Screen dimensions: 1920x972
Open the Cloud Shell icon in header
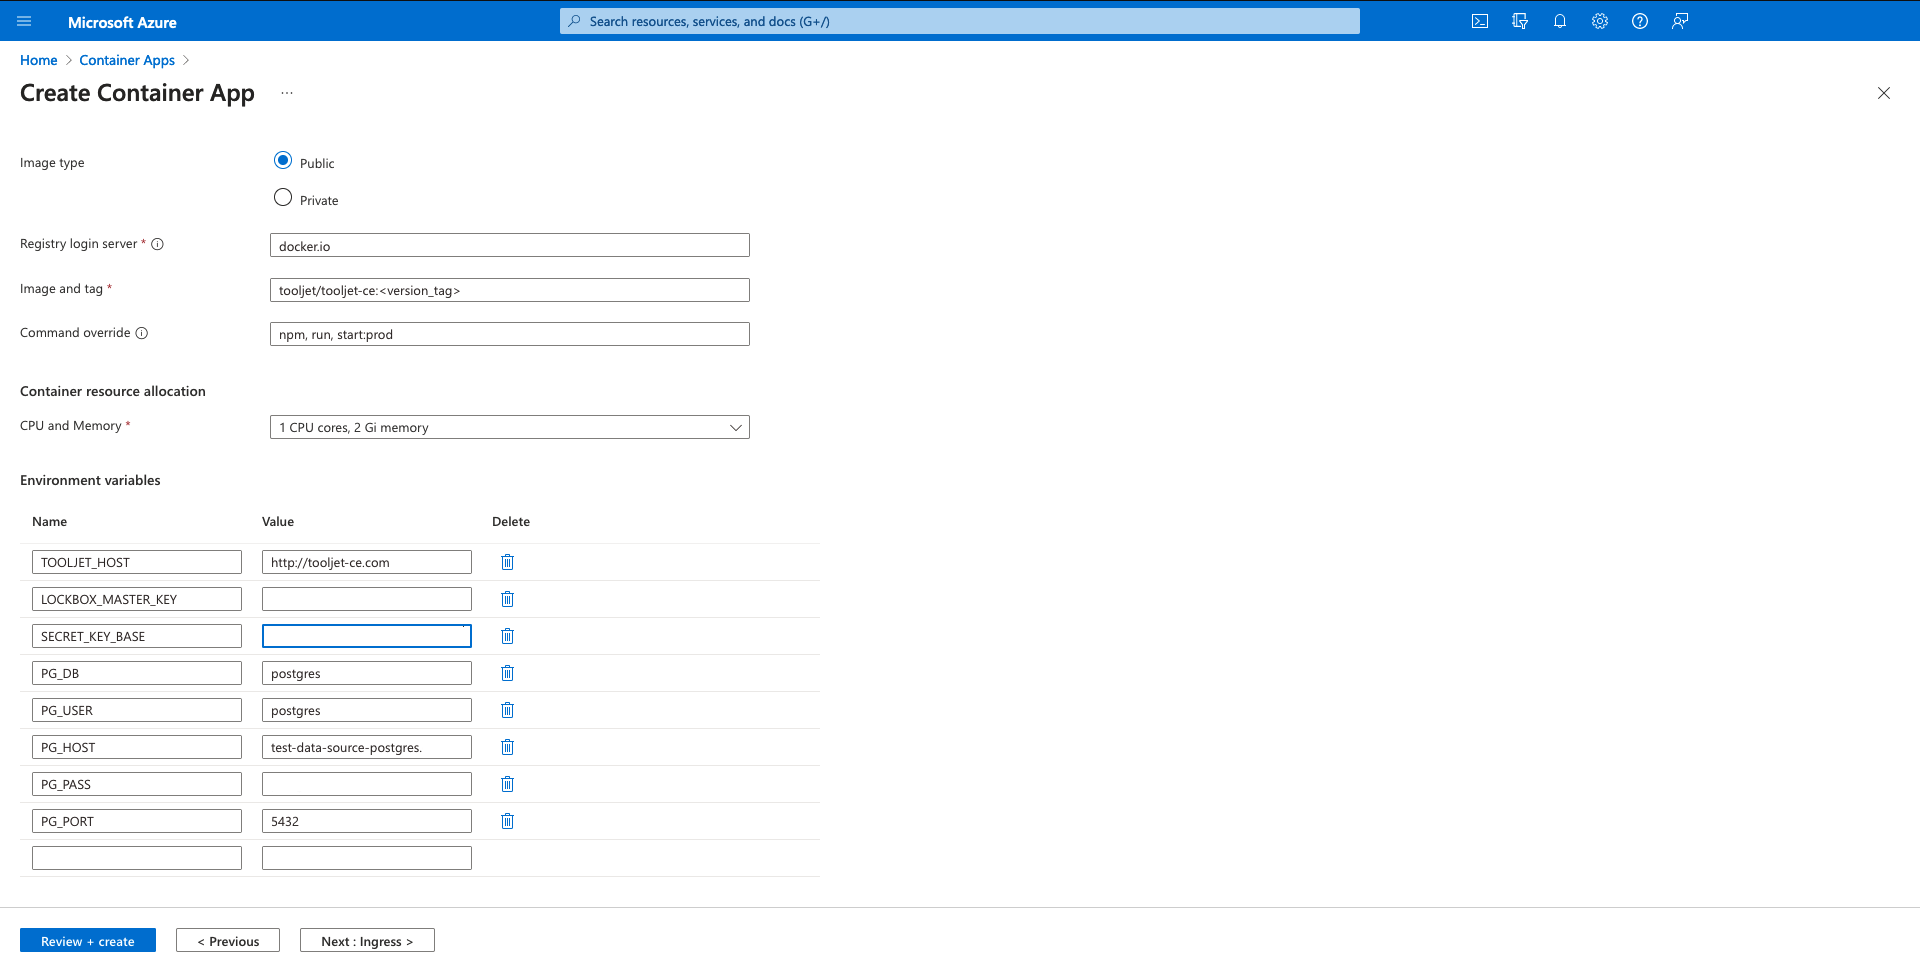click(1480, 21)
